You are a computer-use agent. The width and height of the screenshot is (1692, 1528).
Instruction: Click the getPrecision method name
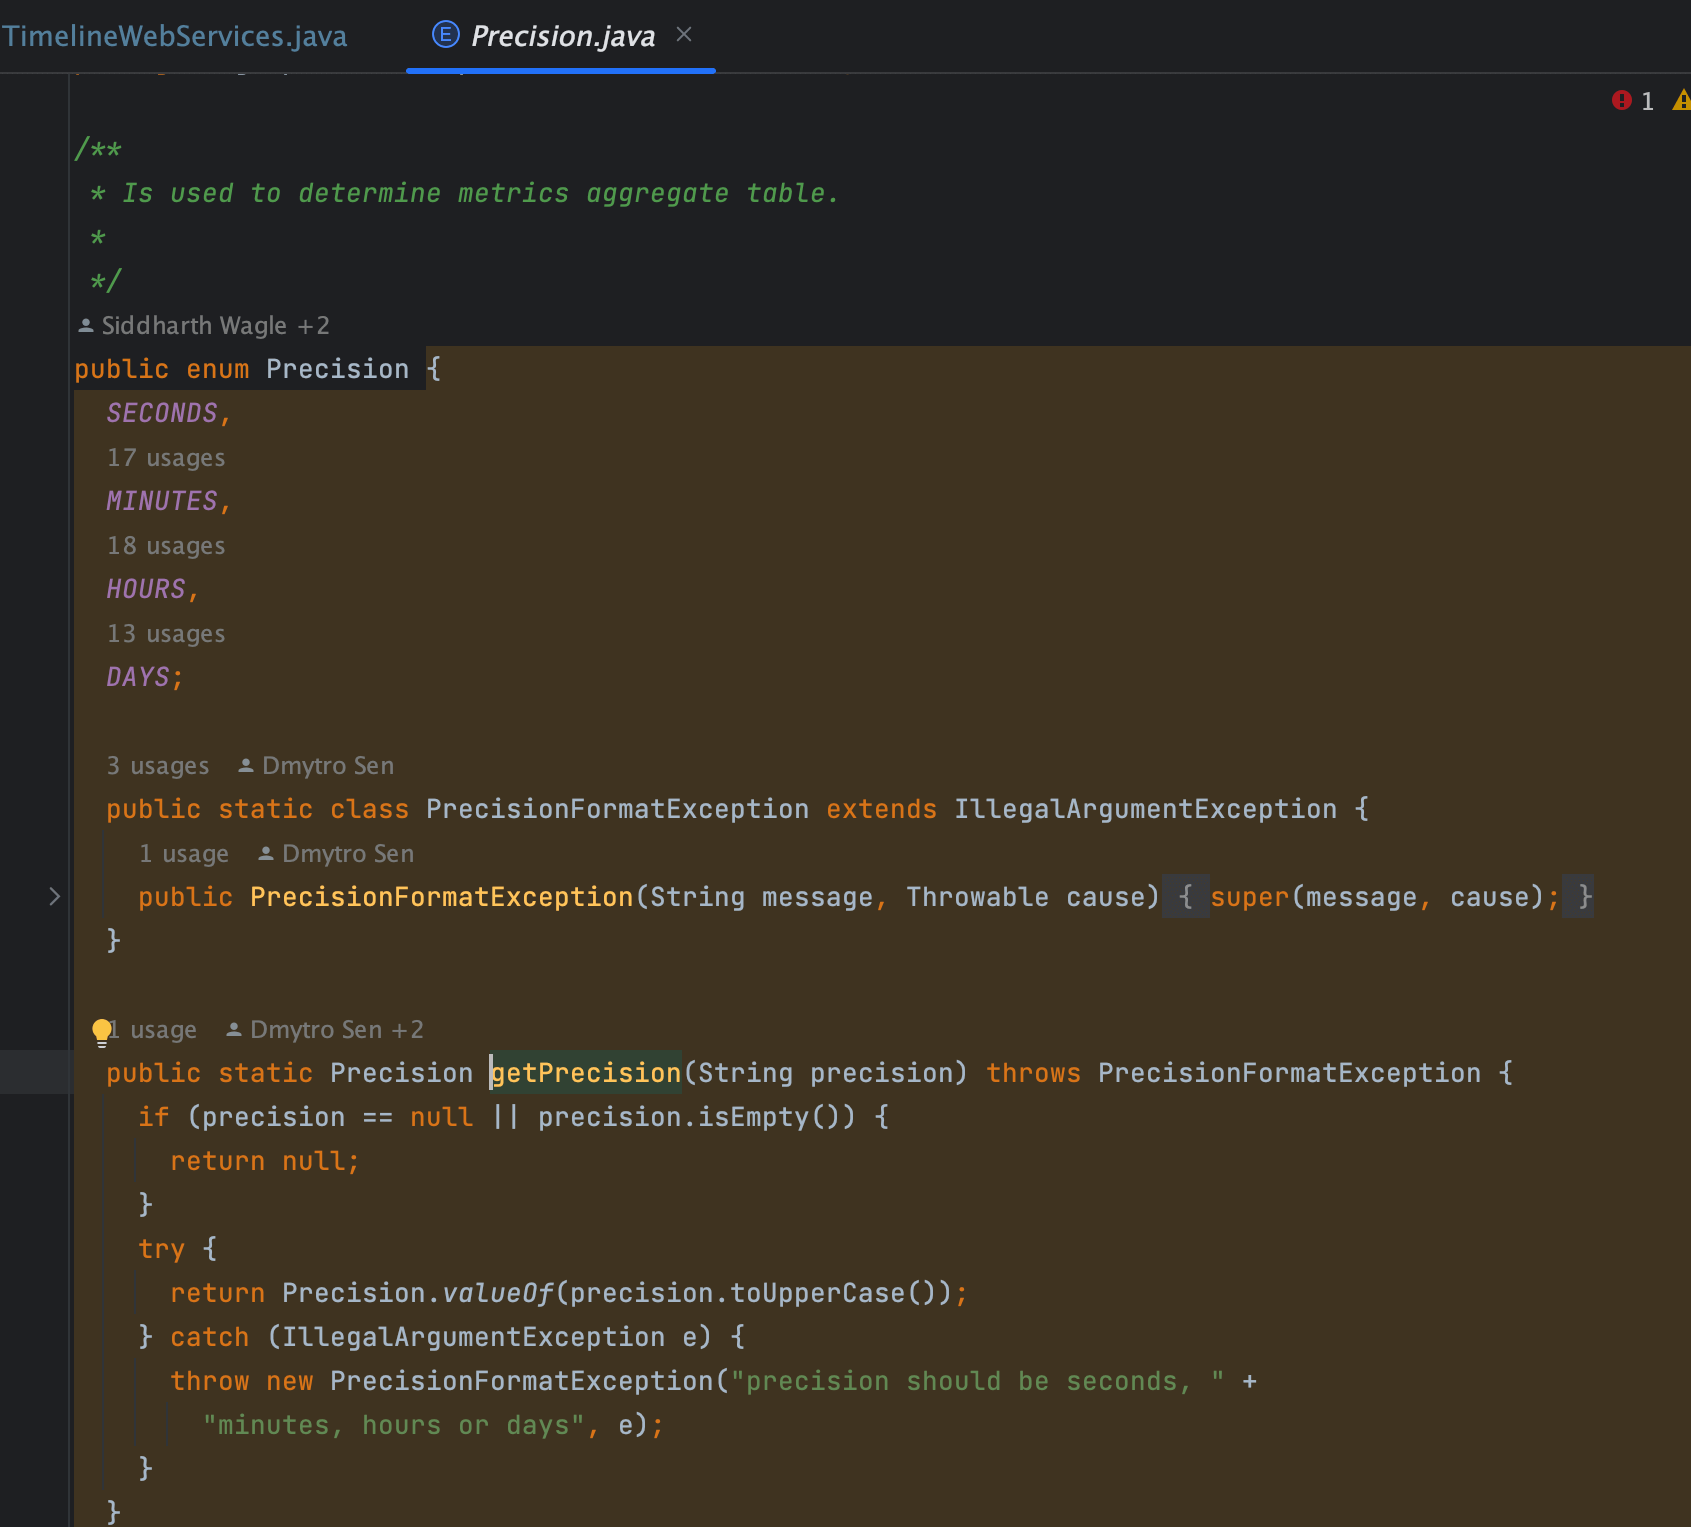[586, 1073]
